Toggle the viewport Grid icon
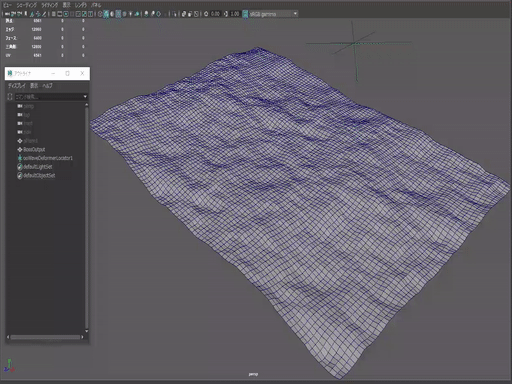Screen dimensions: 512x384 click(53, 14)
